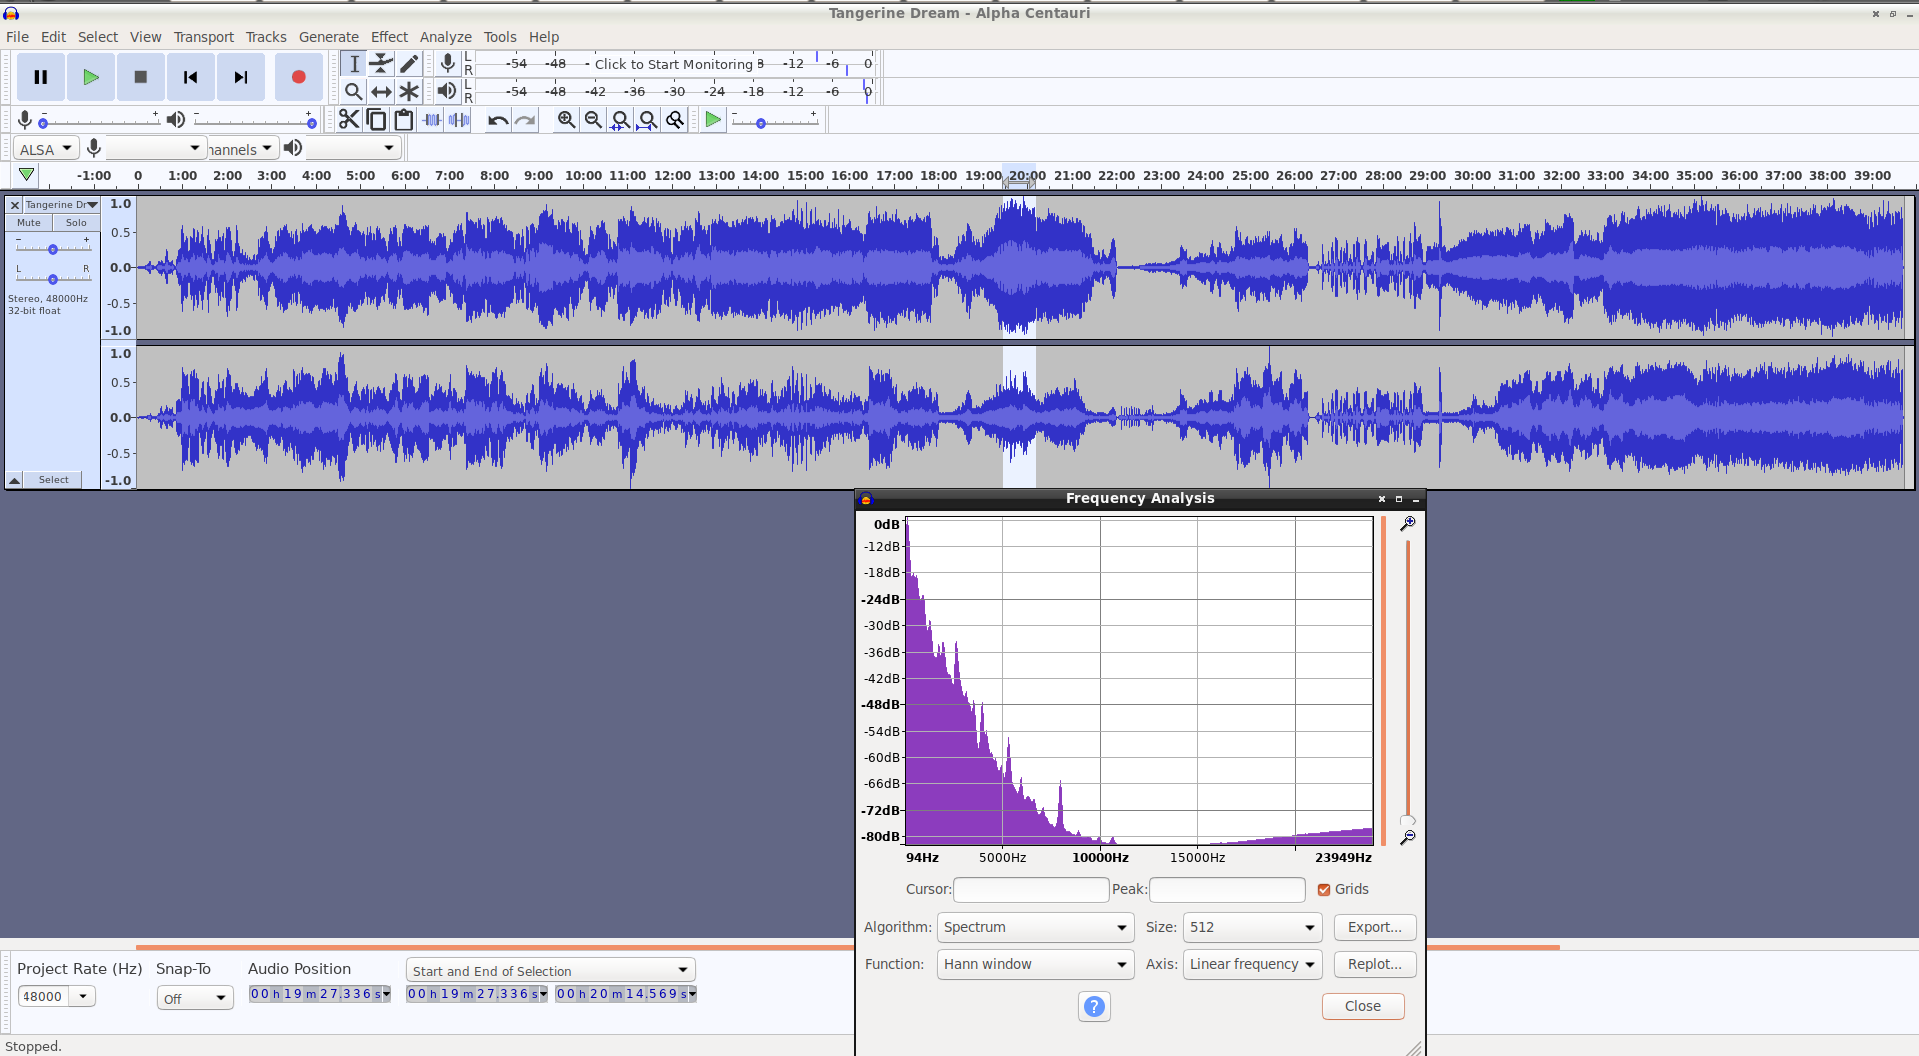Undo the last action

(498, 120)
